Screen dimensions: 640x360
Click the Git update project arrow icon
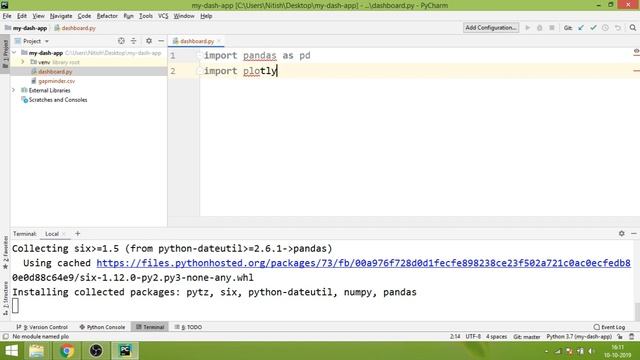tap(581, 28)
